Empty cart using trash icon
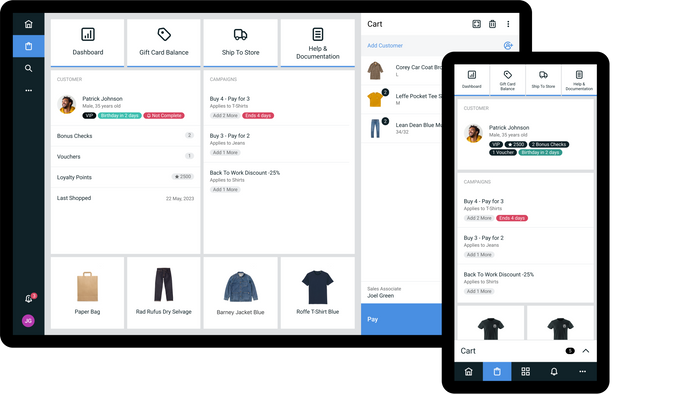The height and width of the screenshot is (394, 700). pyautogui.click(x=492, y=24)
